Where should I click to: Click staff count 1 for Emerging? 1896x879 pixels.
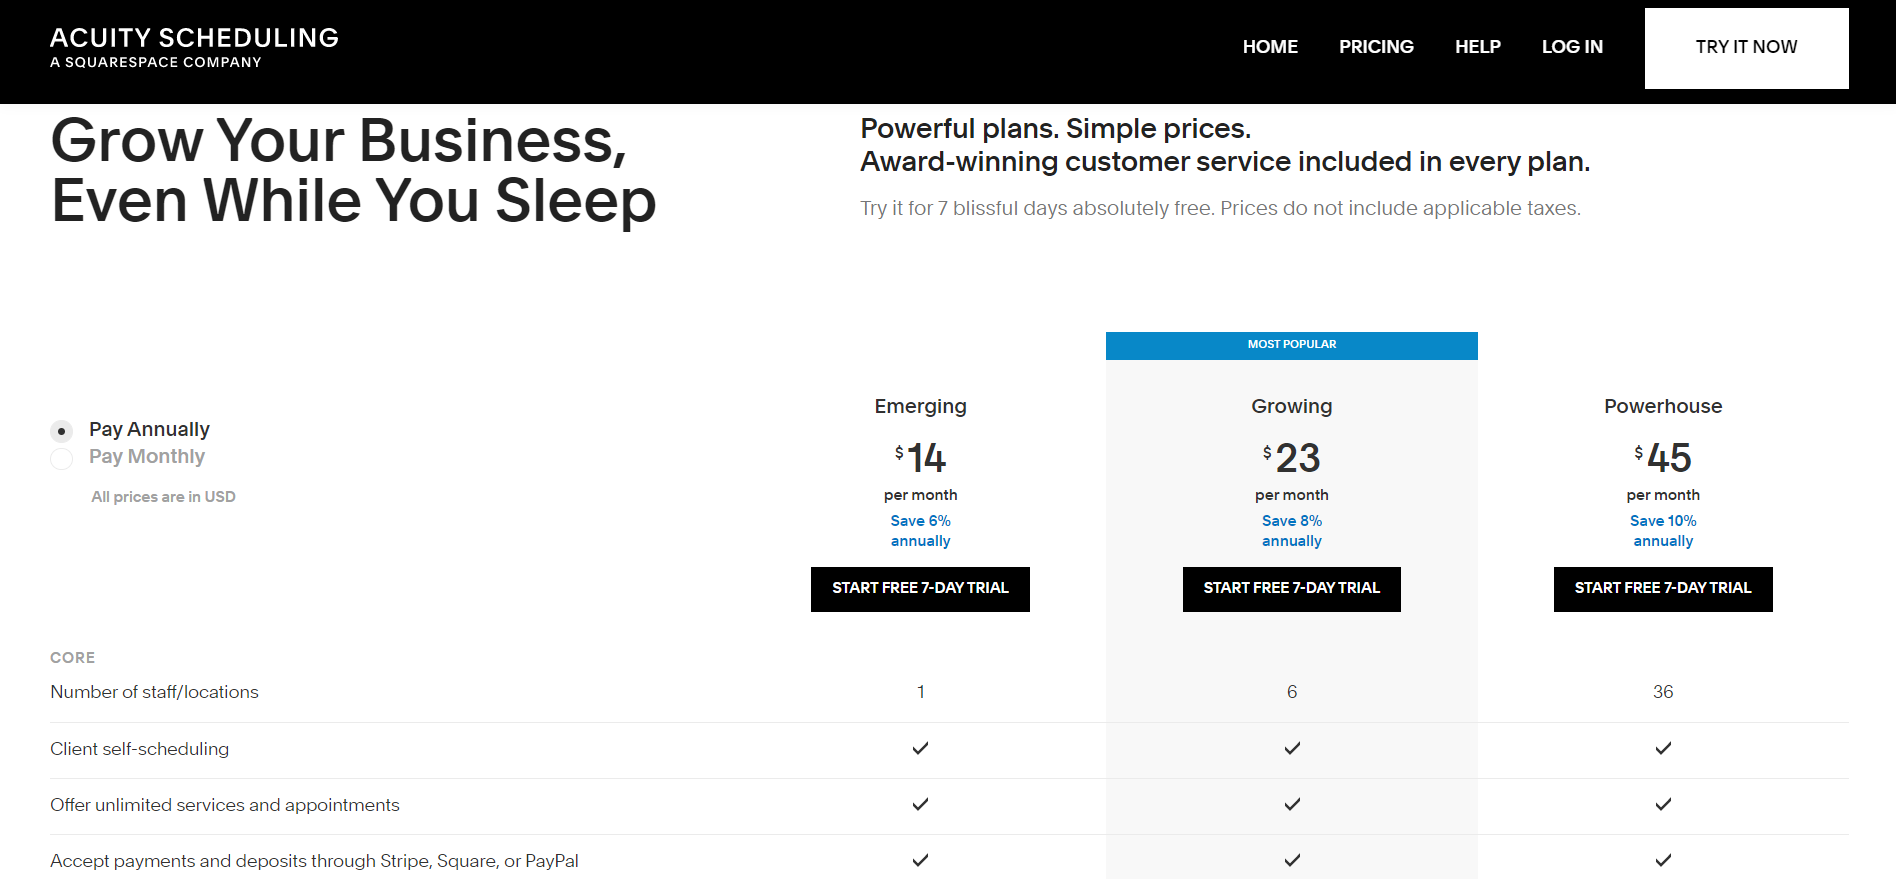pyautogui.click(x=920, y=692)
